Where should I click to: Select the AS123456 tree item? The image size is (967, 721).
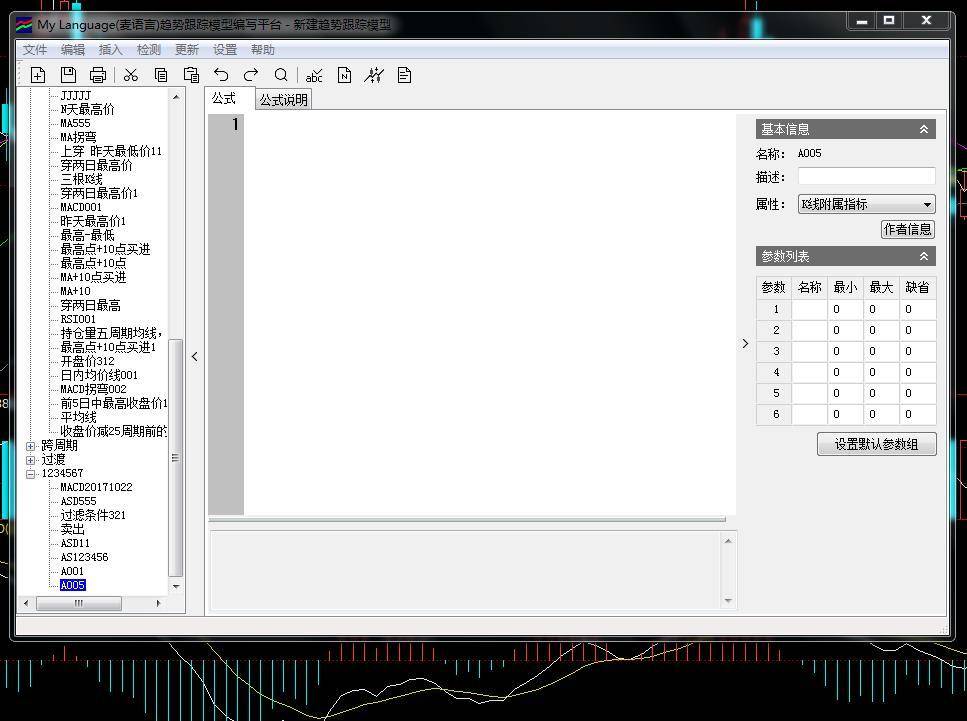[x=84, y=558]
